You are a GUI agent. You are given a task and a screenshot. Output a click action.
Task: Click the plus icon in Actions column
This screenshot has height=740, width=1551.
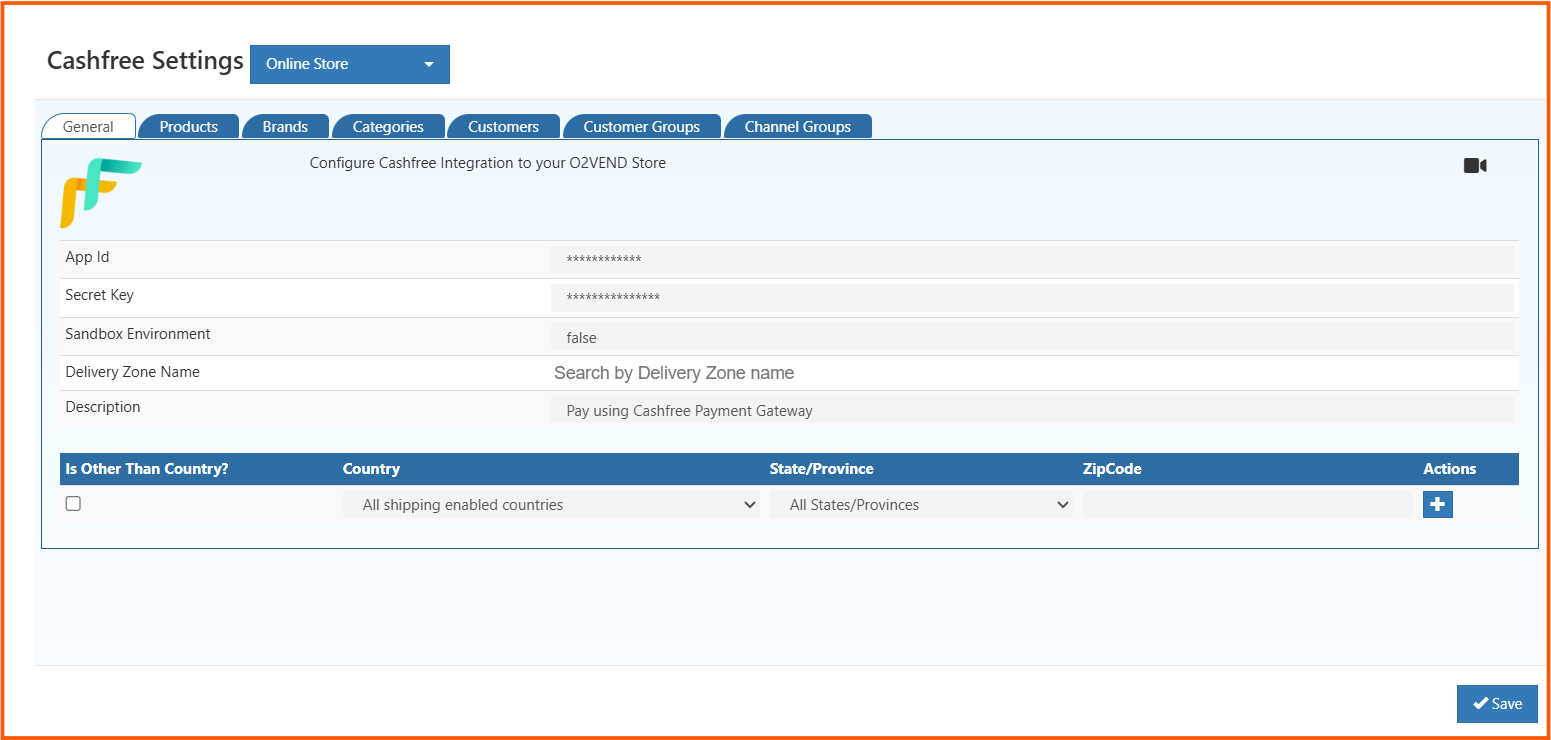click(x=1437, y=505)
